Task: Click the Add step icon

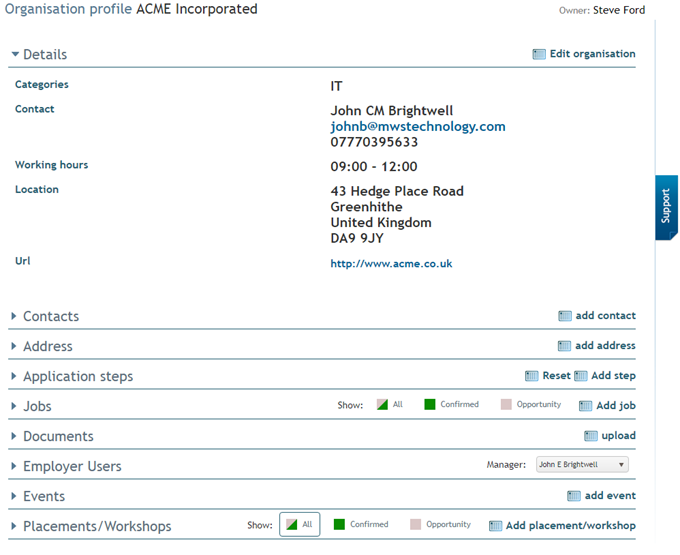Action: click(581, 376)
